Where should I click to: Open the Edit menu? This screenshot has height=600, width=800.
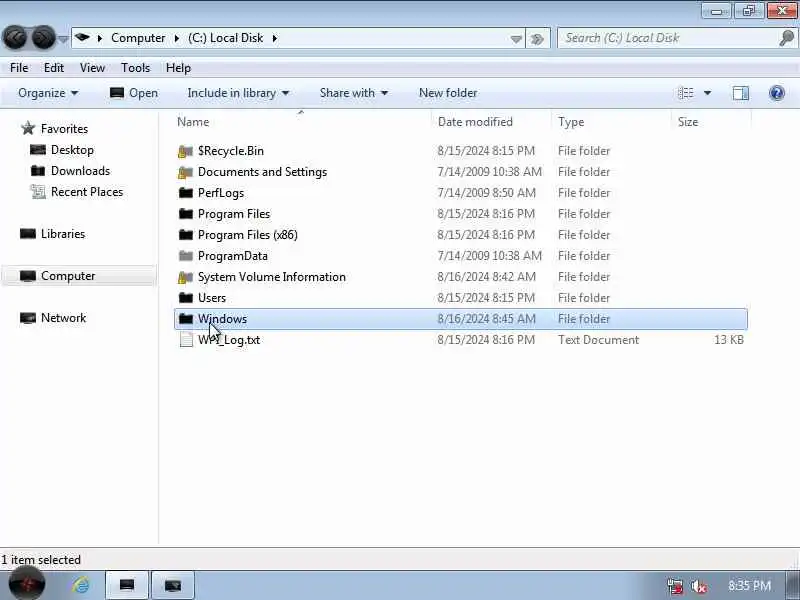coord(54,68)
